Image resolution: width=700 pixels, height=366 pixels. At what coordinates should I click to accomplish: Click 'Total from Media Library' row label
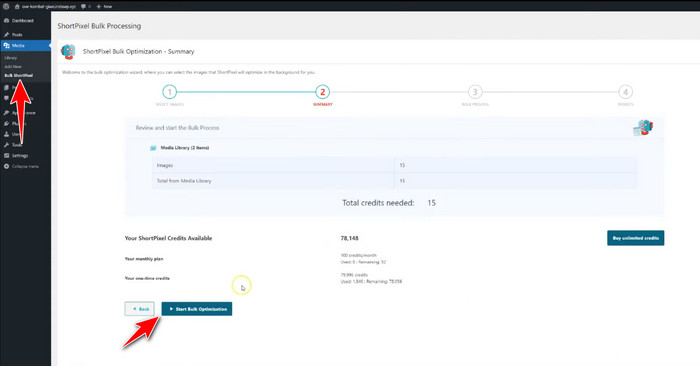click(x=184, y=181)
